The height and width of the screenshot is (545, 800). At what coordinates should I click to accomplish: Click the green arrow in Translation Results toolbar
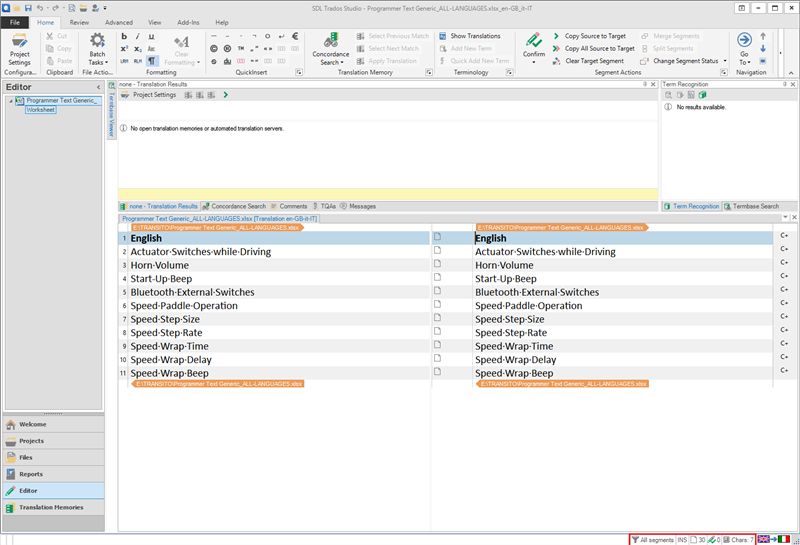tap(226, 95)
